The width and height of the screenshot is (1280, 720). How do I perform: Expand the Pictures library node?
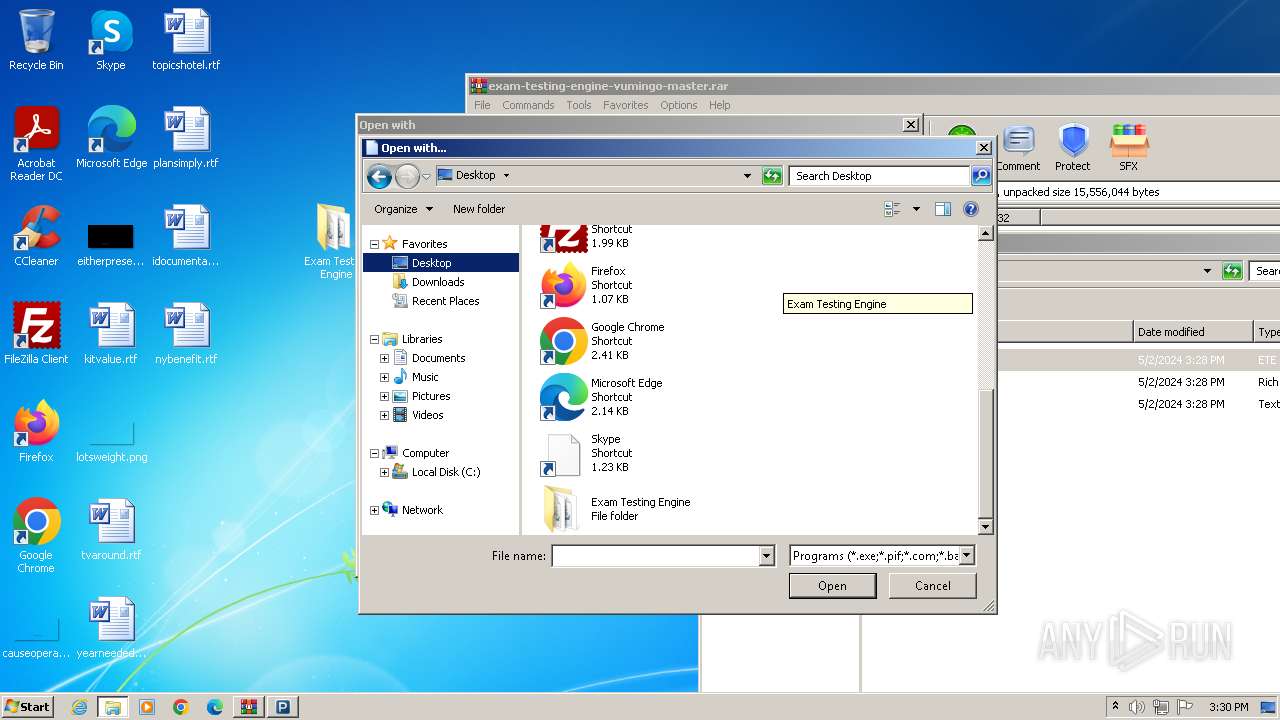click(x=384, y=396)
